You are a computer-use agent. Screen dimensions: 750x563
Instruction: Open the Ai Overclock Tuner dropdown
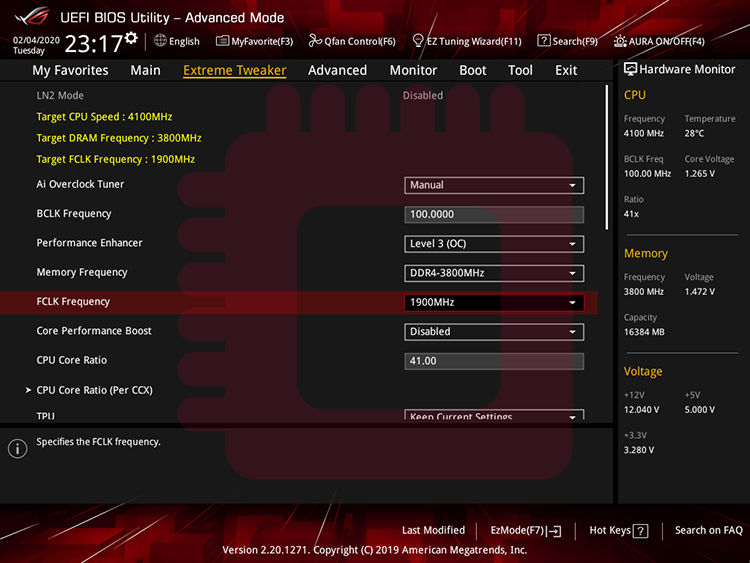[x=494, y=185]
